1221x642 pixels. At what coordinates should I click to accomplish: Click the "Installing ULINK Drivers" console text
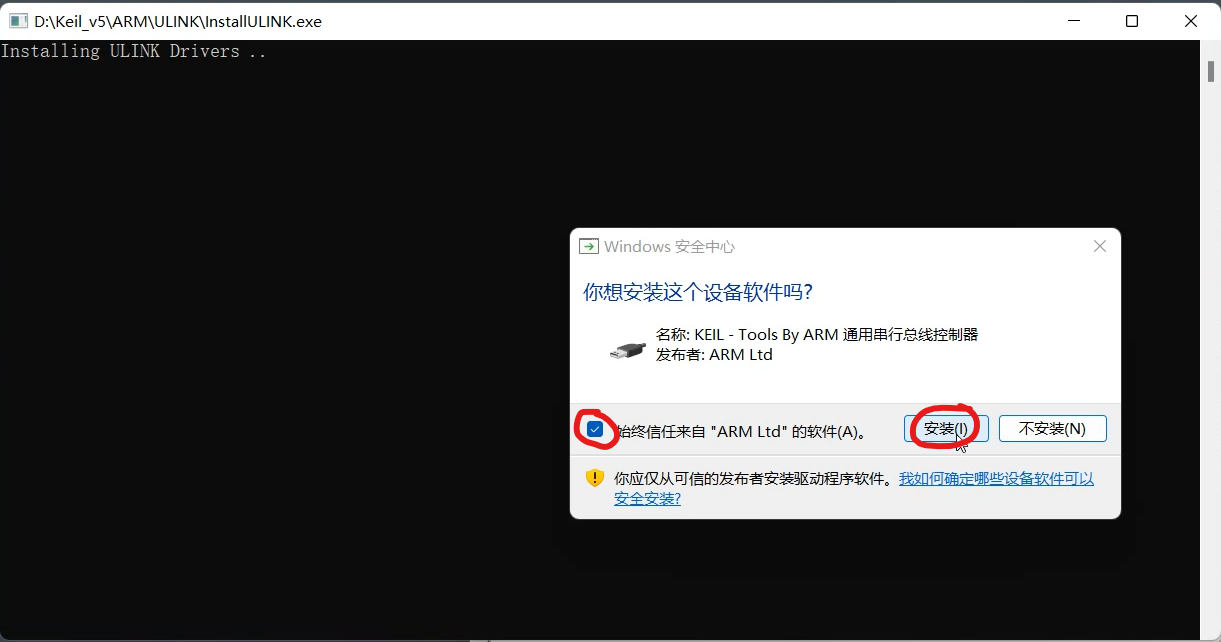133,51
